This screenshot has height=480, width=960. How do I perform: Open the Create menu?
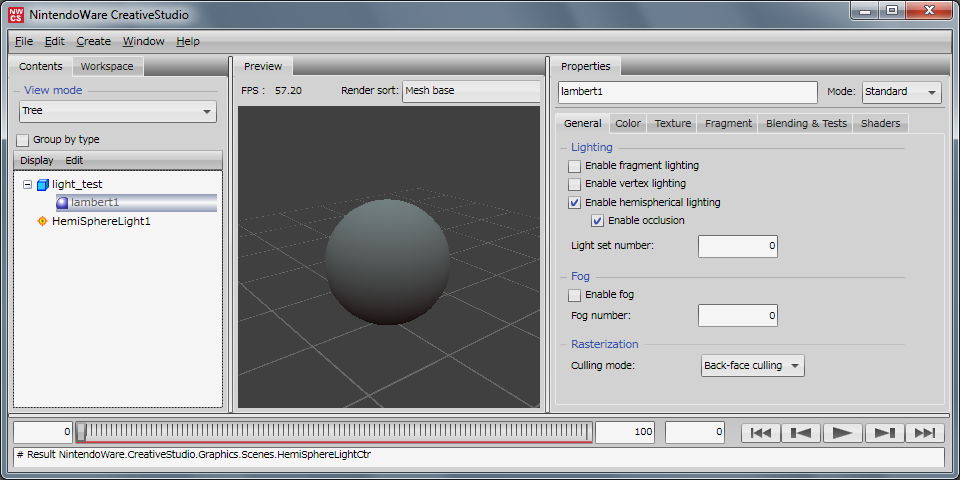93,41
